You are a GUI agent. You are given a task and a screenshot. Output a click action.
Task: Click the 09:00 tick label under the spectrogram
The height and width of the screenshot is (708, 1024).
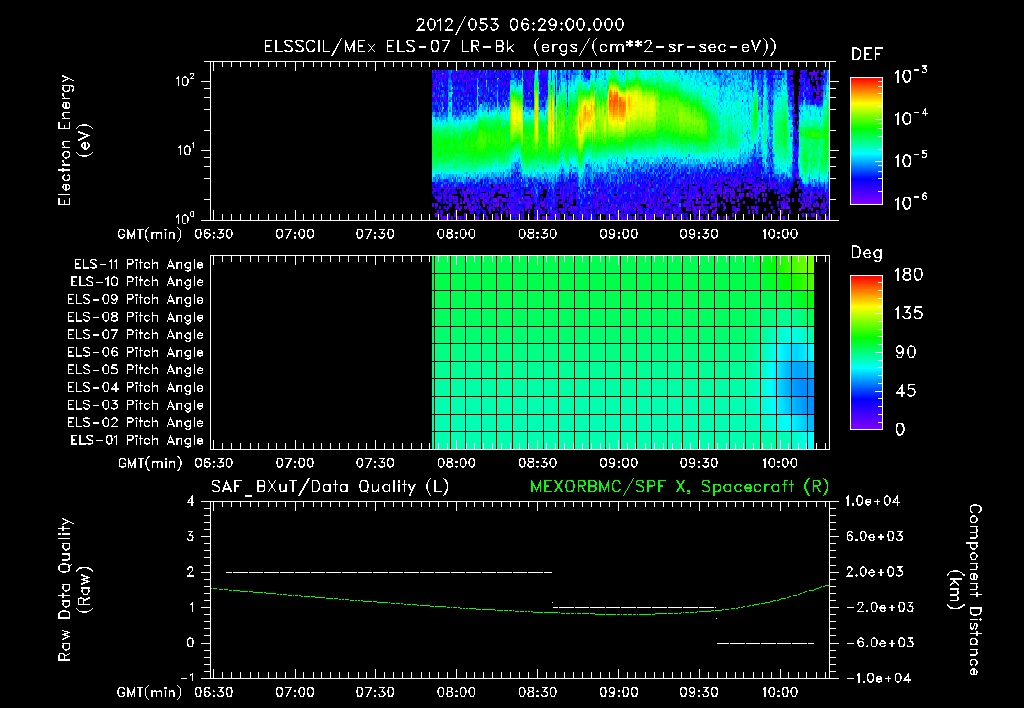click(618, 234)
